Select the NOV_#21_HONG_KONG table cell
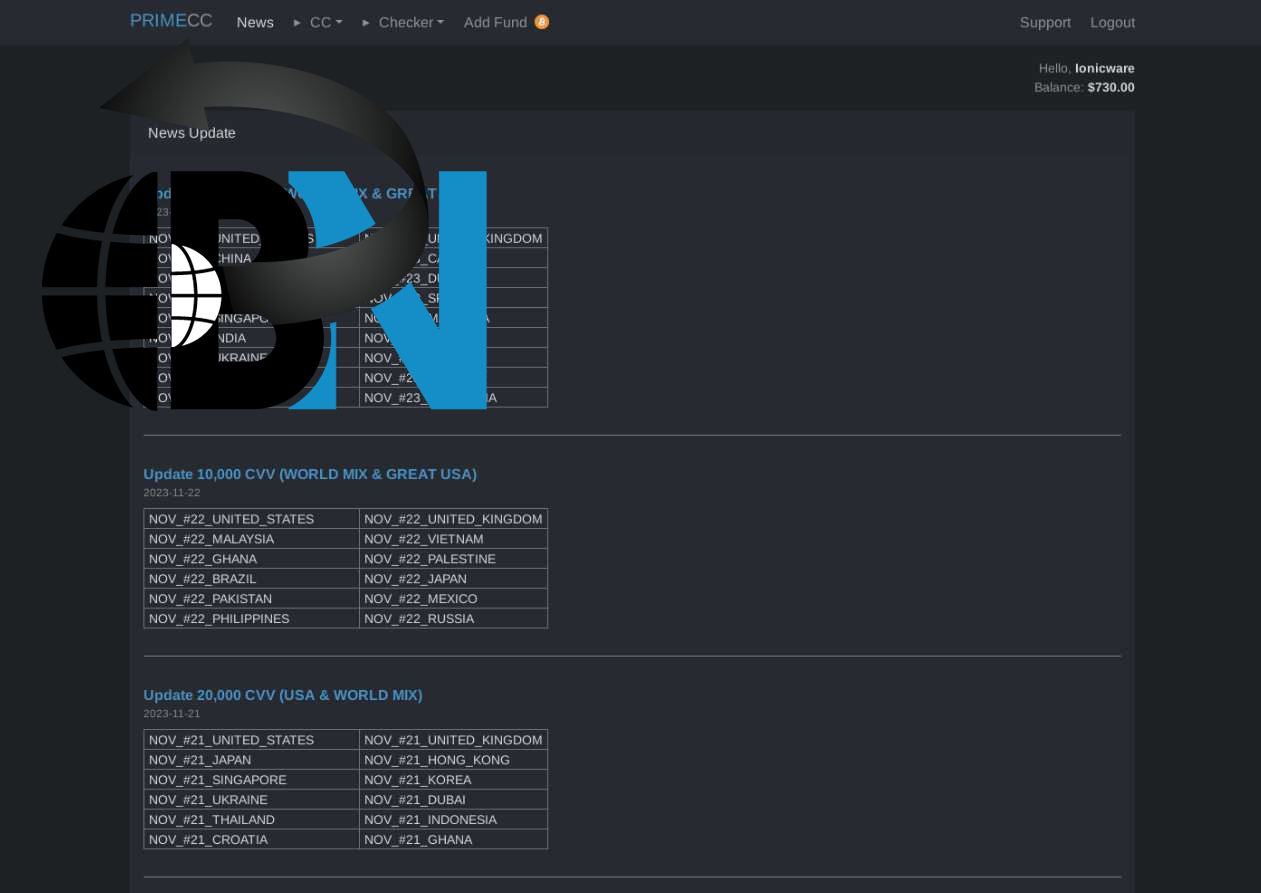Screen dimensions: 1261x893 437,760
